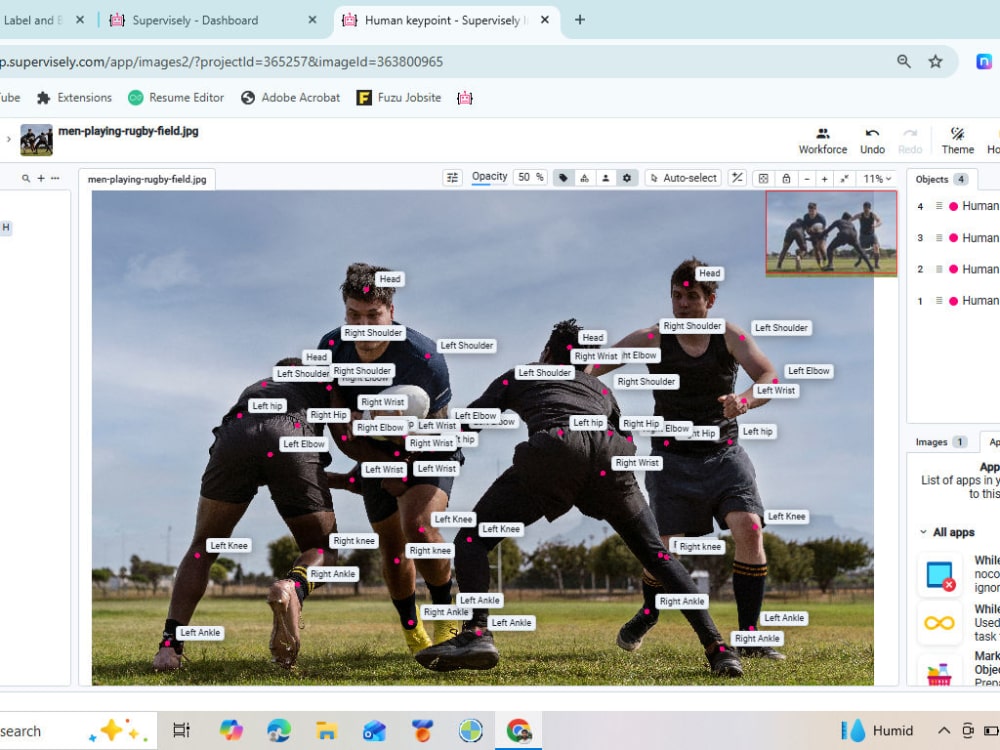Click the fit-to-screen frame icon
1000x750 pixels.
(x=763, y=179)
